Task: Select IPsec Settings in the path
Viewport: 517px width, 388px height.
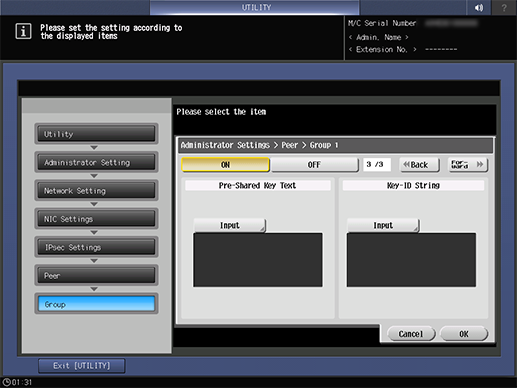Action: point(96,247)
